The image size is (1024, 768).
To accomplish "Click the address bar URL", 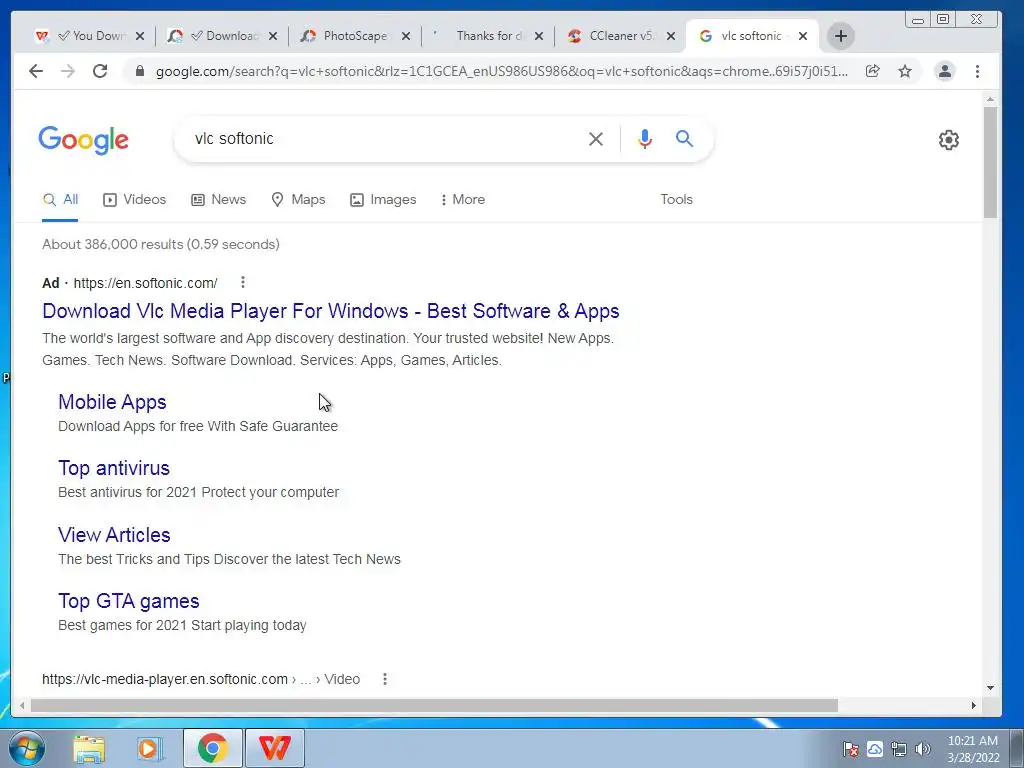I will [x=502, y=71].
